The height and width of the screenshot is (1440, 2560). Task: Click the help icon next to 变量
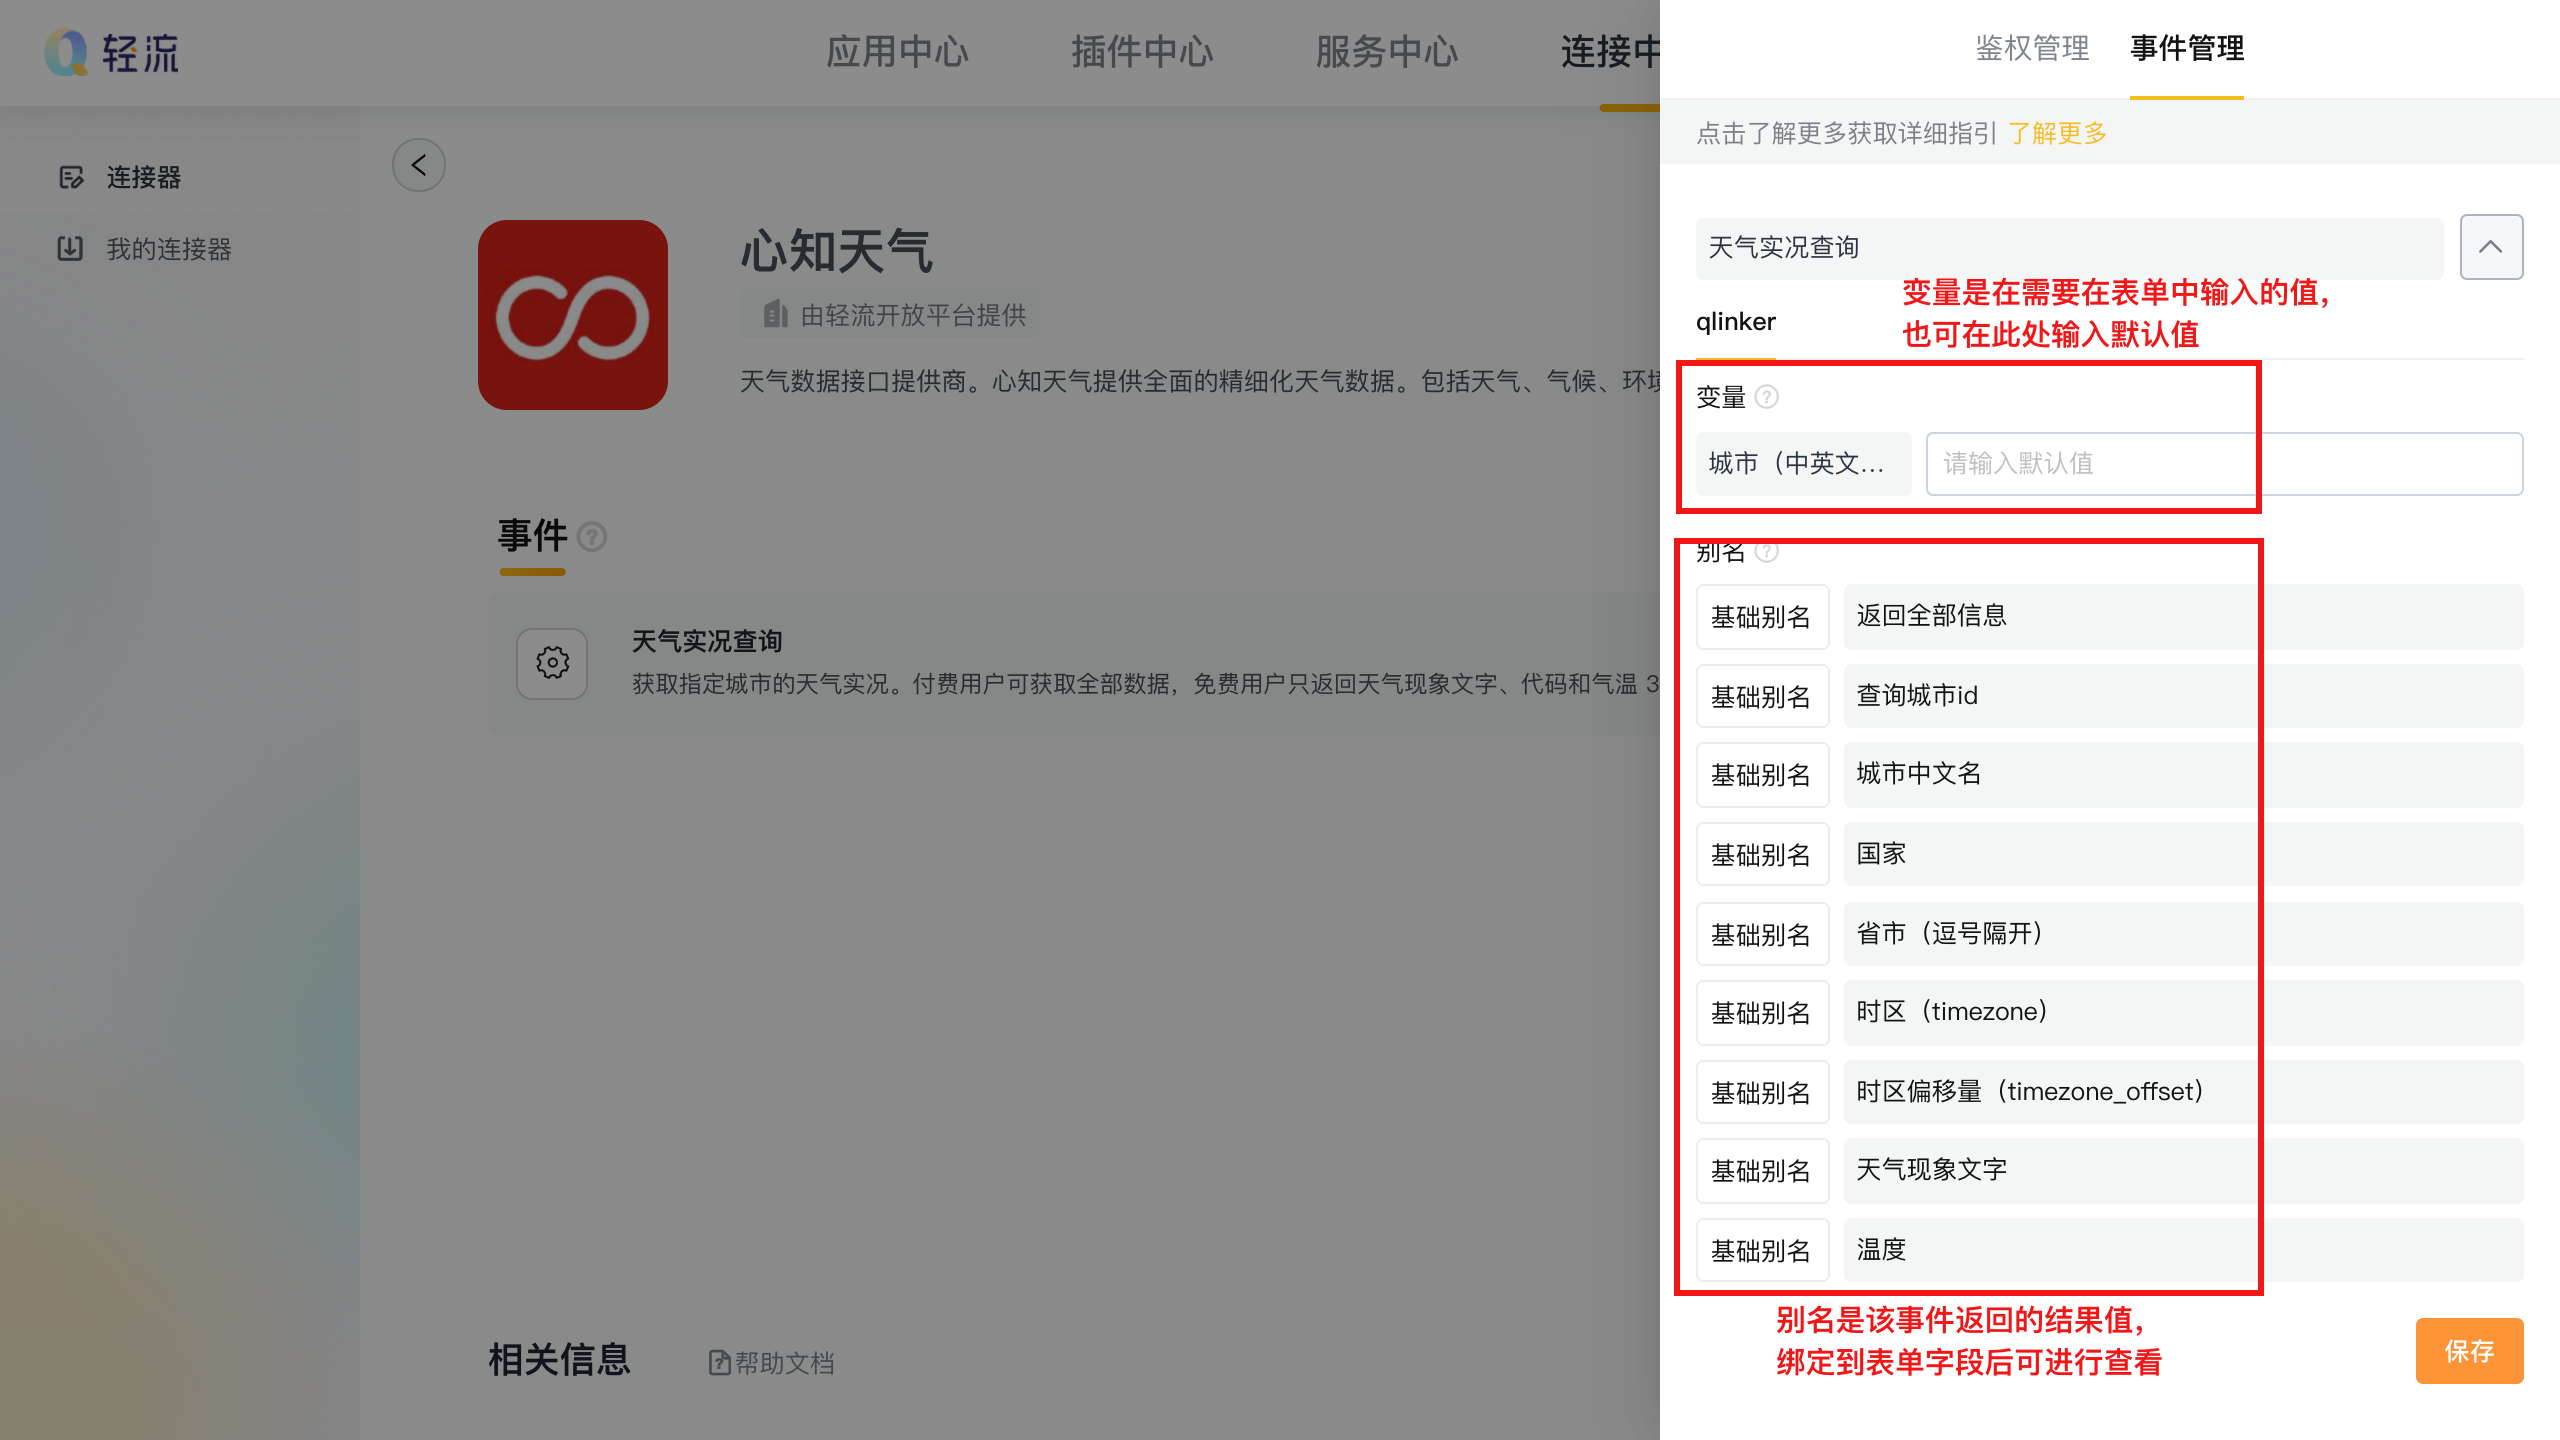coord(1767,397)
